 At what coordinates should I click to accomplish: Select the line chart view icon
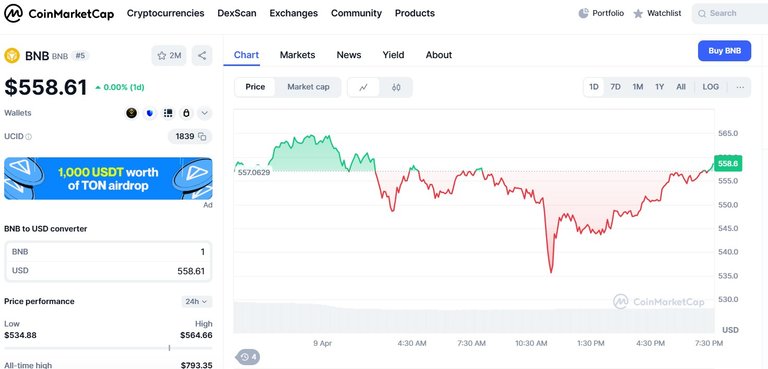pos(363,87)
